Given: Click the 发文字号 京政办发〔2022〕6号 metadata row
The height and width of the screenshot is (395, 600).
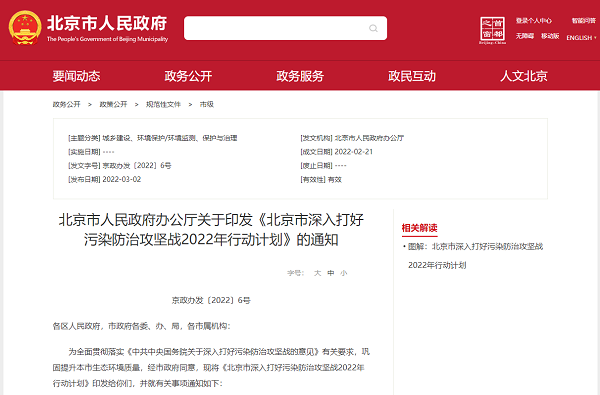Looking at the screenshot, I should tap(120, 165).
